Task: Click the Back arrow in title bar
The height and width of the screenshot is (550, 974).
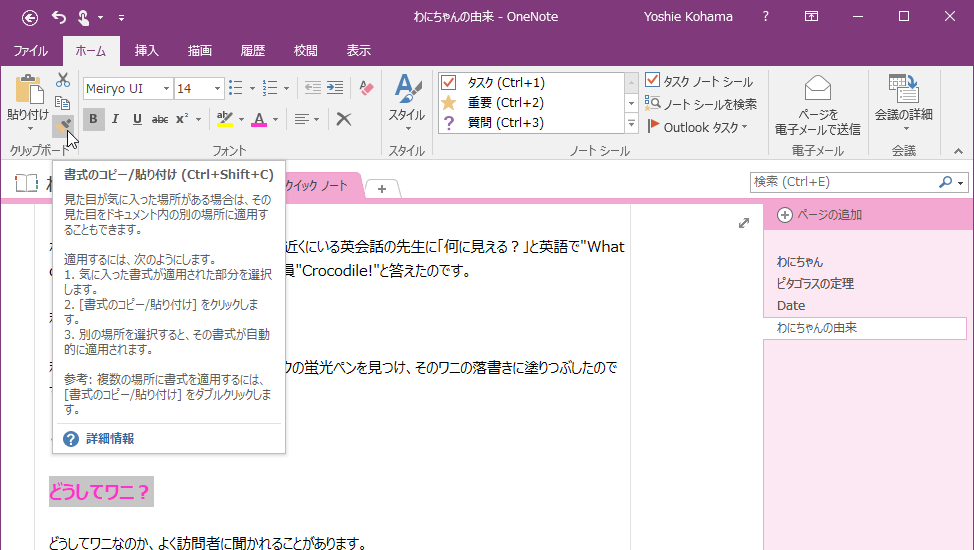Action: click(30, 17)
